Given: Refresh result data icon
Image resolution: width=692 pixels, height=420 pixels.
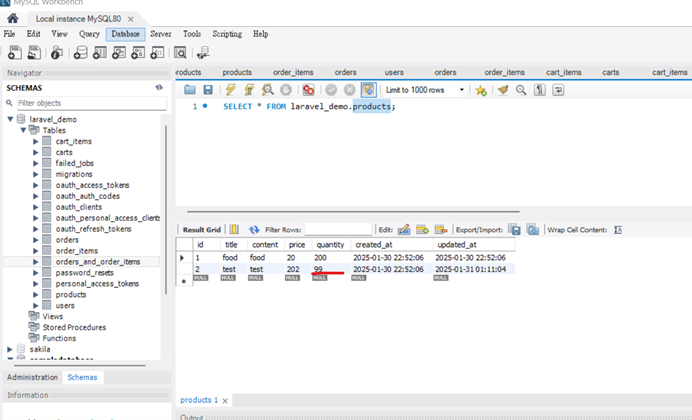Looking at the screenshot, I should point(254,229).
